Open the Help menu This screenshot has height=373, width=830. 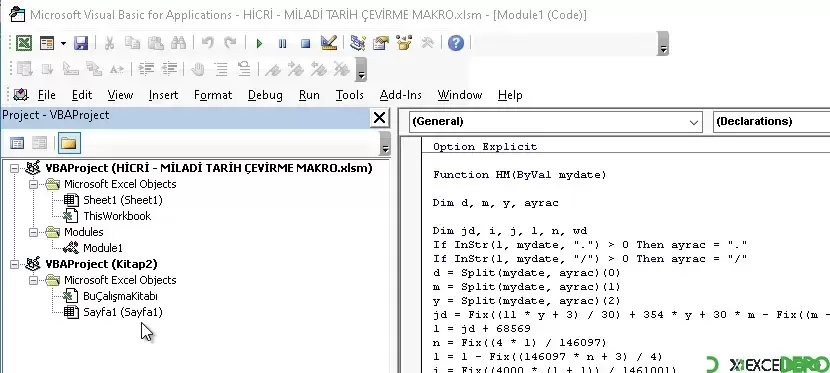click(x=510, y=95)
